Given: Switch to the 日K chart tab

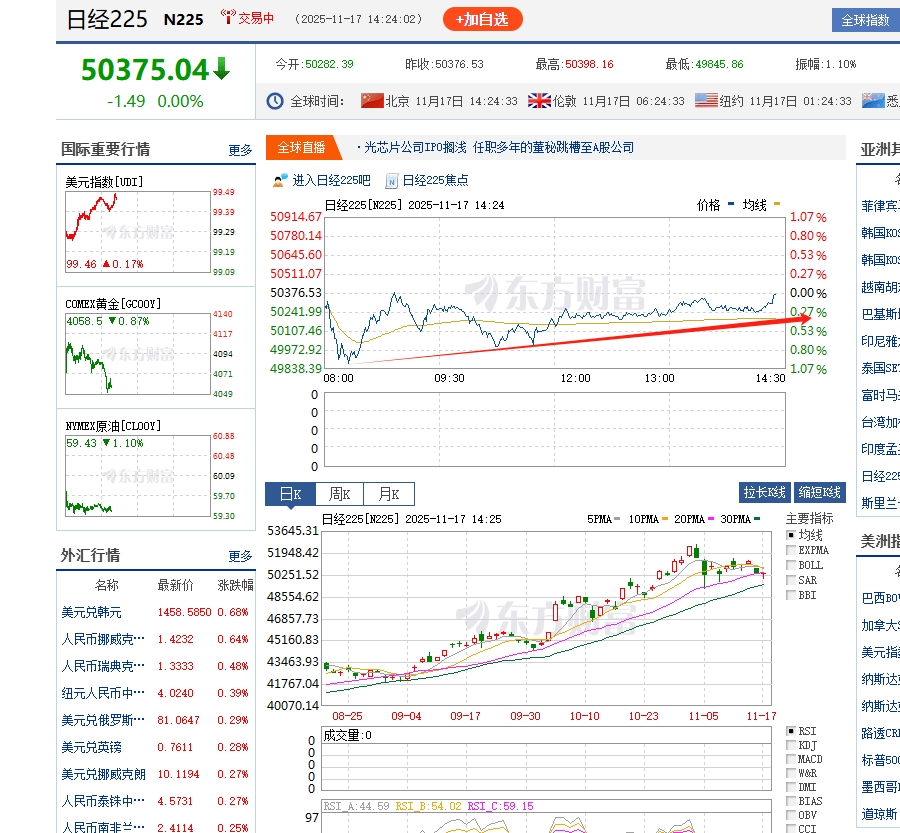Looking at the screenshot, I should pos(290,494).
